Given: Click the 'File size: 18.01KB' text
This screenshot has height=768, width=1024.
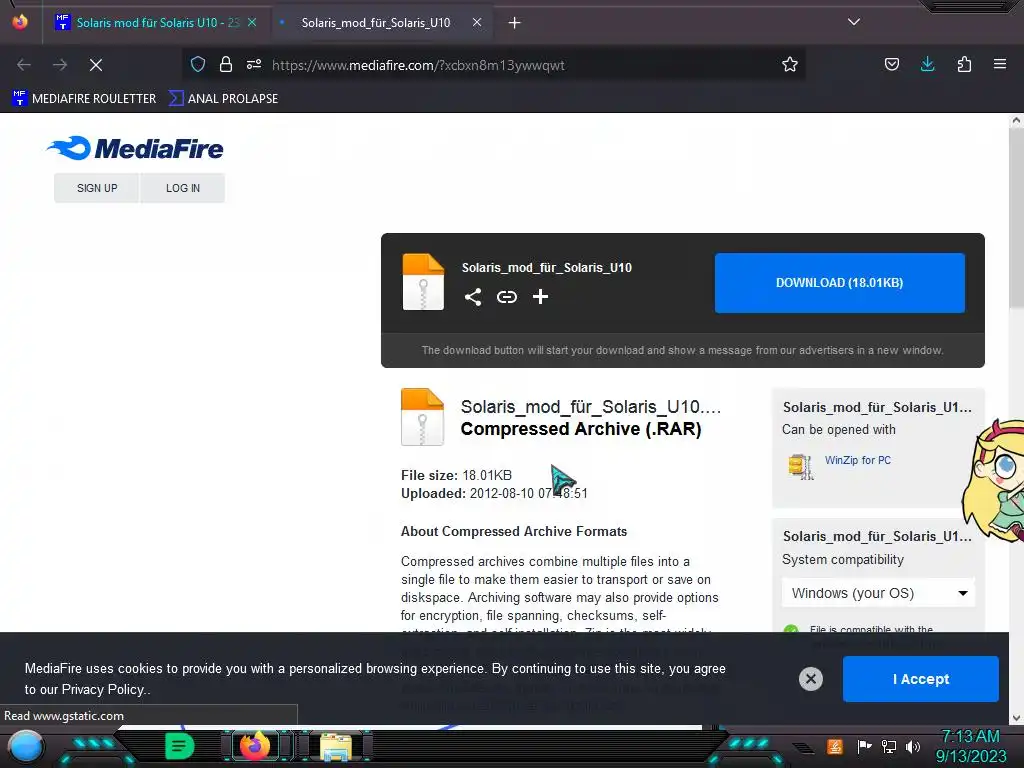Looking at the screenshot, I should [x=456, y=475].
